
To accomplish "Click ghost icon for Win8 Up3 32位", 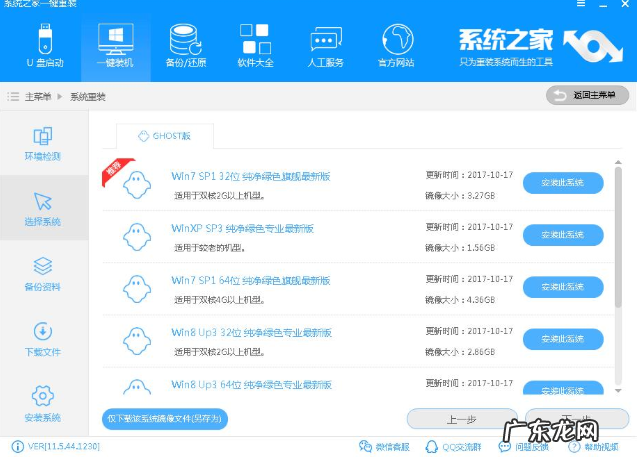I will point(137,341).
